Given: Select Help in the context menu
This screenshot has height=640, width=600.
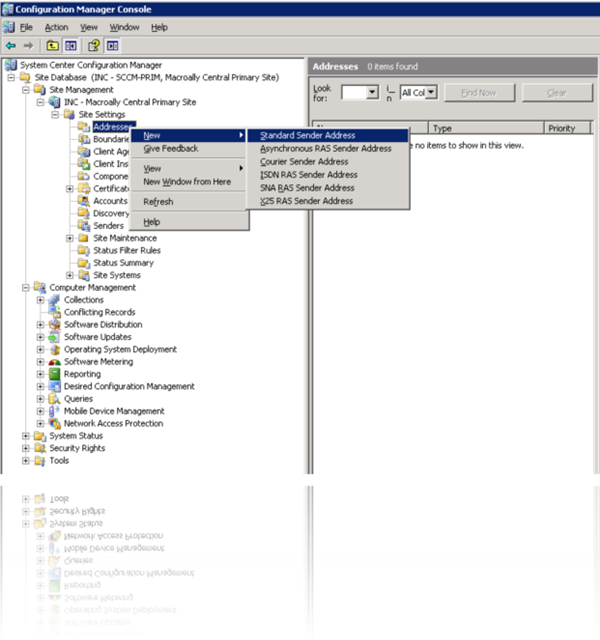Looking at the screenshot, I should tap(189, 222).
